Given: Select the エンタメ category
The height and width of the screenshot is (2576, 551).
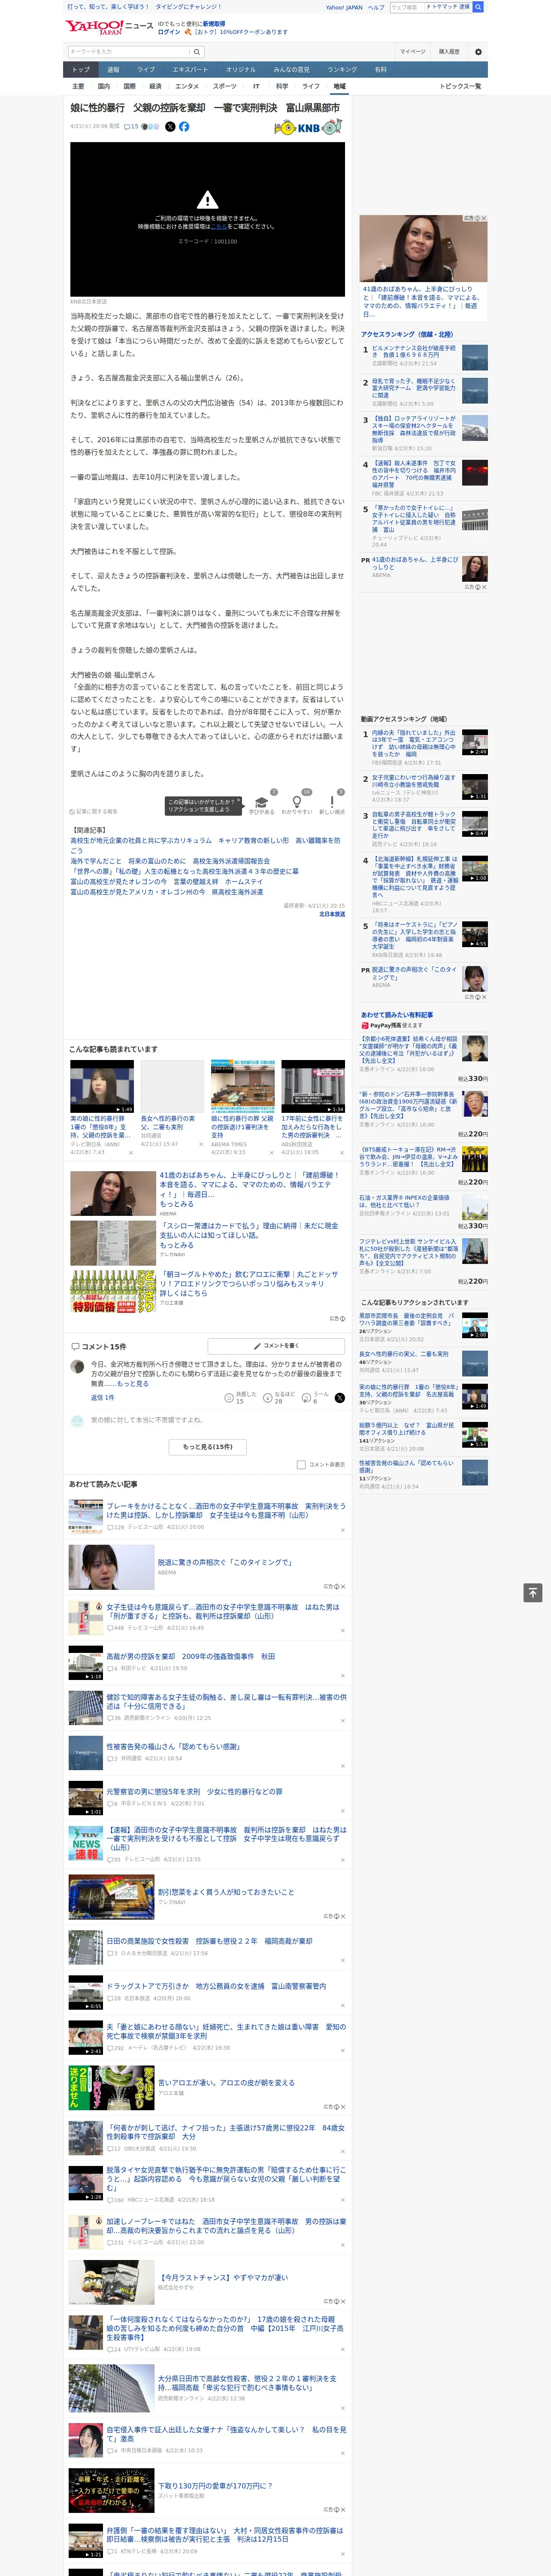Looking at the screenshot, I should tap(187, 86).
